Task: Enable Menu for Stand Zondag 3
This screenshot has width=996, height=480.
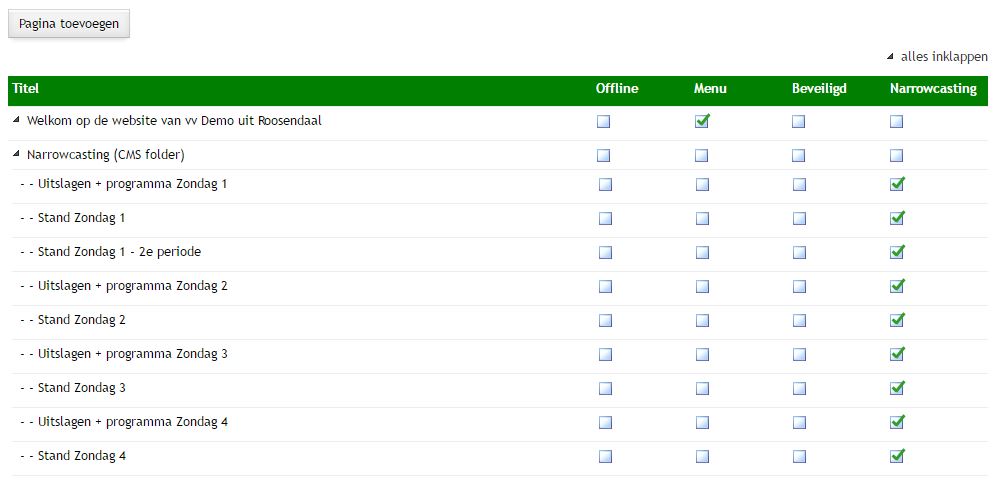Action: [702, 388]
